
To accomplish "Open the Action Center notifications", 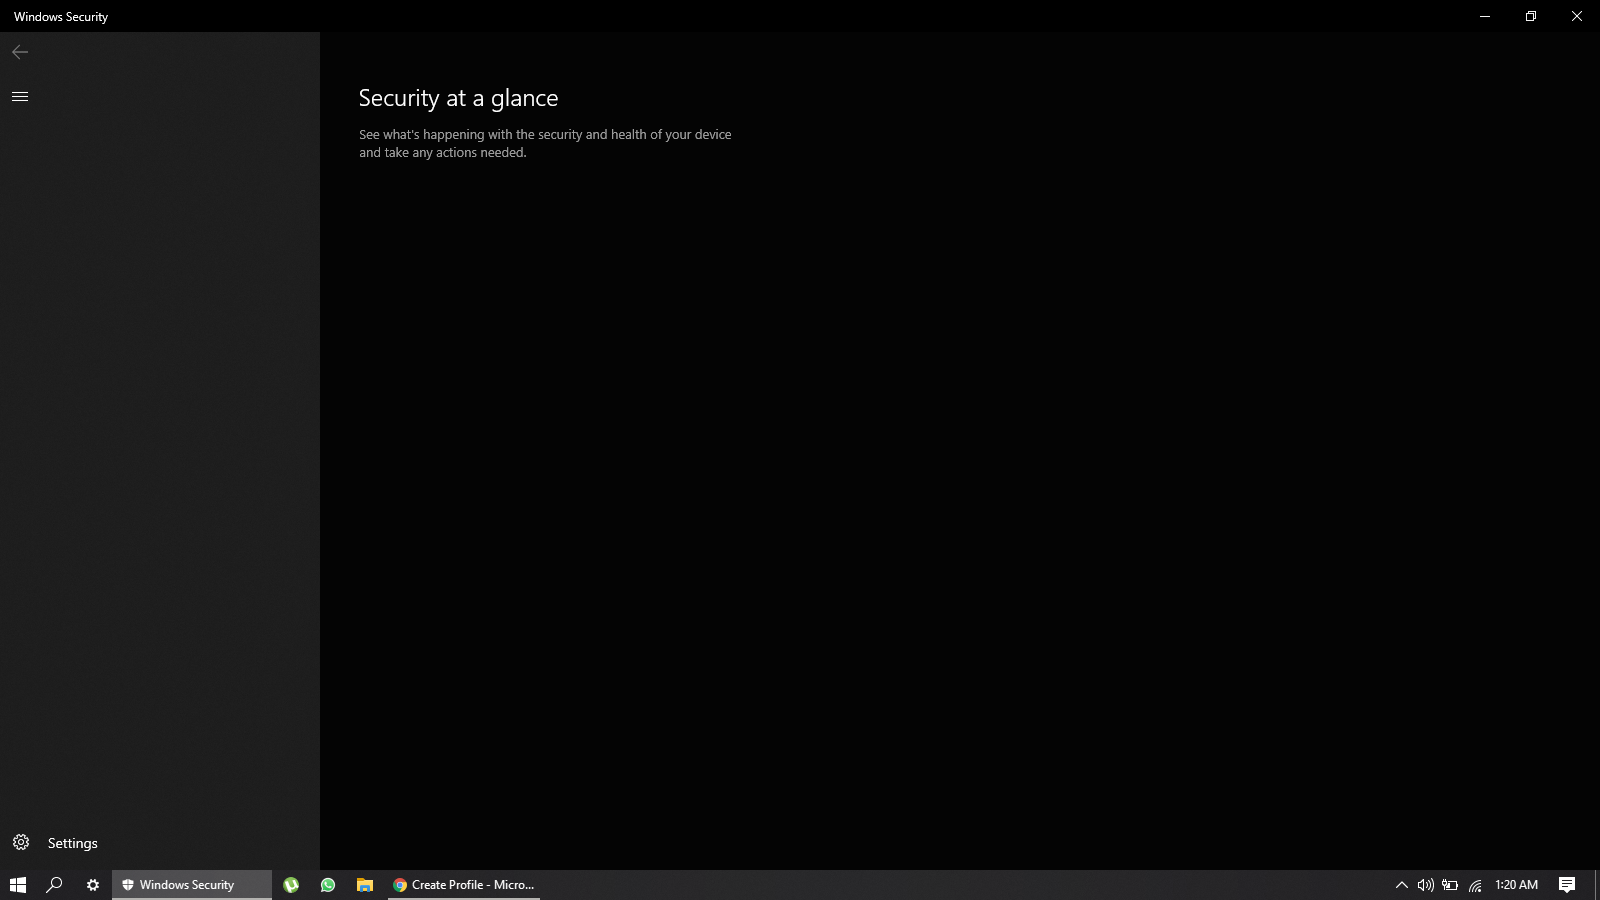I will pyautogui.click(x=1567, y=885).
